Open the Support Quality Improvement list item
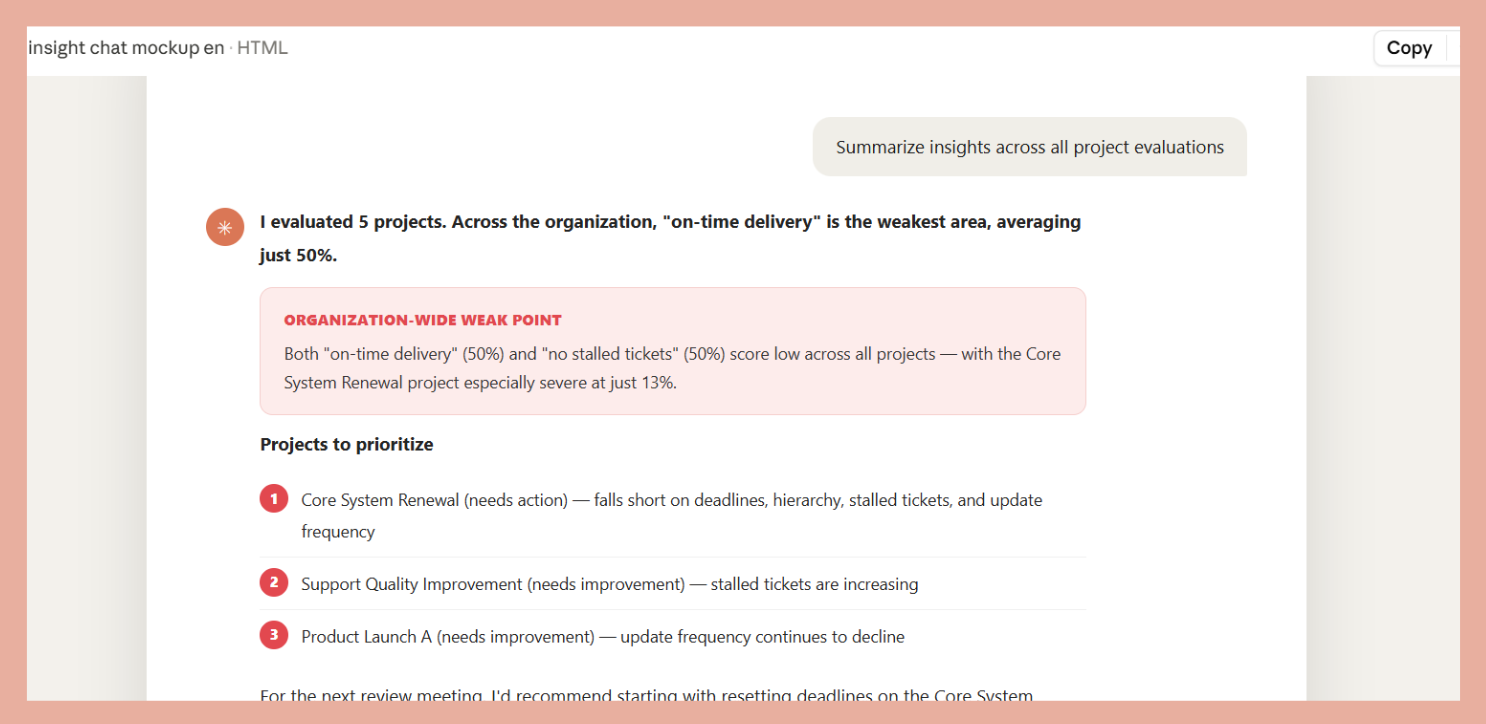 click(x=673, y=583)
